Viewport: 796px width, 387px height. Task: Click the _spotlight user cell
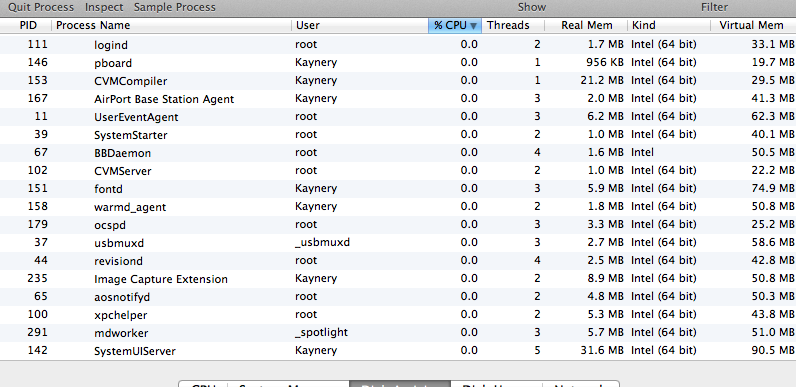(321, 332)
